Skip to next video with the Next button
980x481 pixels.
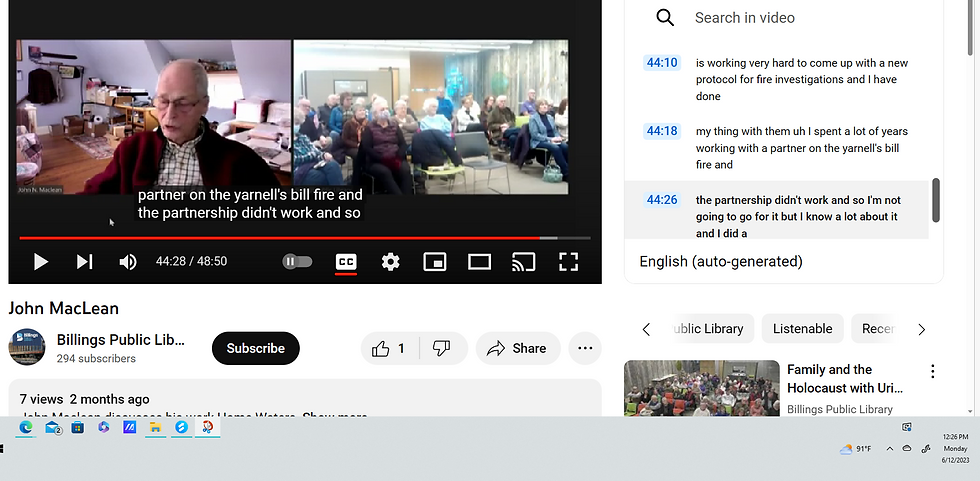coord(84,262)
